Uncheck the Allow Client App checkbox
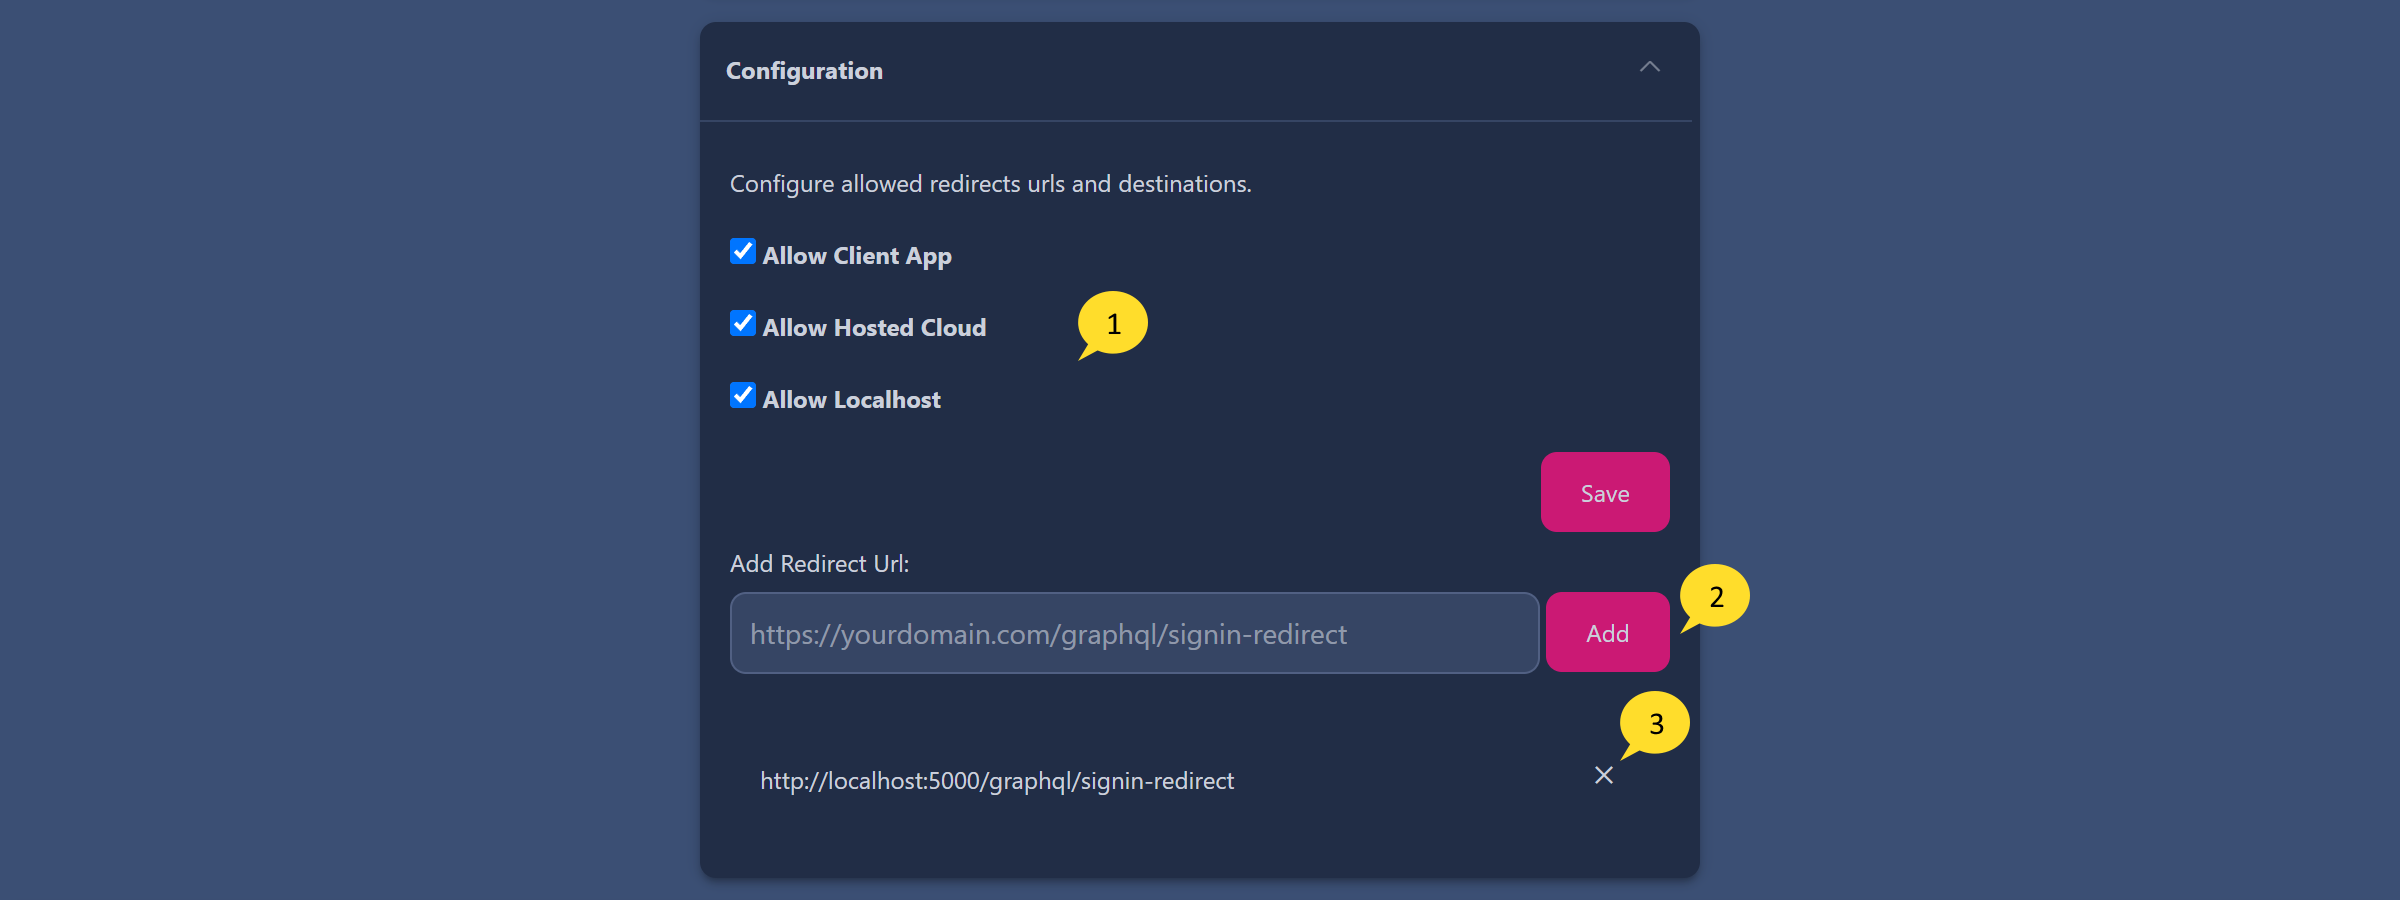The width and height of the screenshot is (2400, 900). click(743, 251)
